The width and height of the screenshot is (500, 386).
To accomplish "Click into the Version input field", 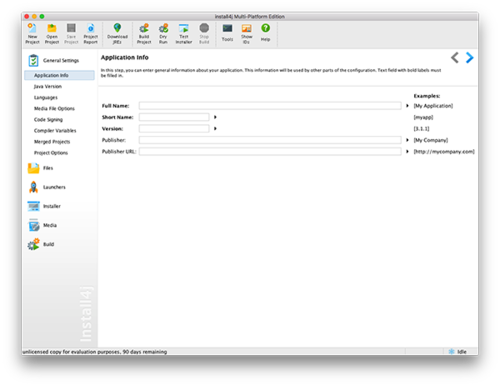I will click(174, 129).
